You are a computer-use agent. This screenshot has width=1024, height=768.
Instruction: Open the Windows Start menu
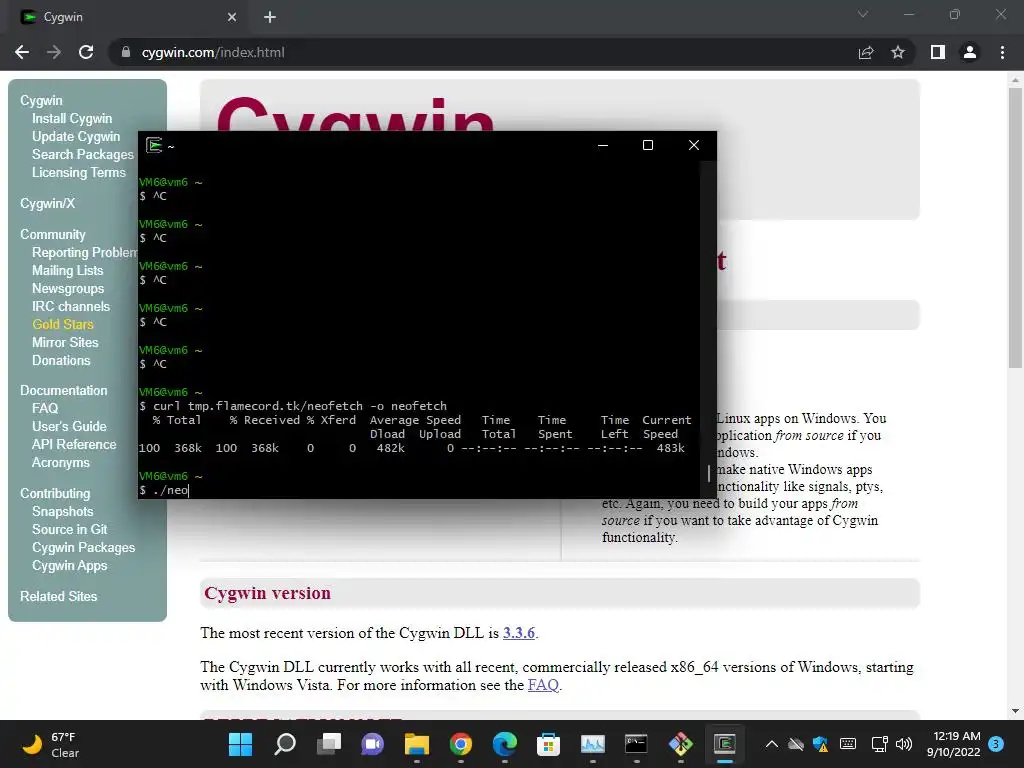[x=240, y=744]
